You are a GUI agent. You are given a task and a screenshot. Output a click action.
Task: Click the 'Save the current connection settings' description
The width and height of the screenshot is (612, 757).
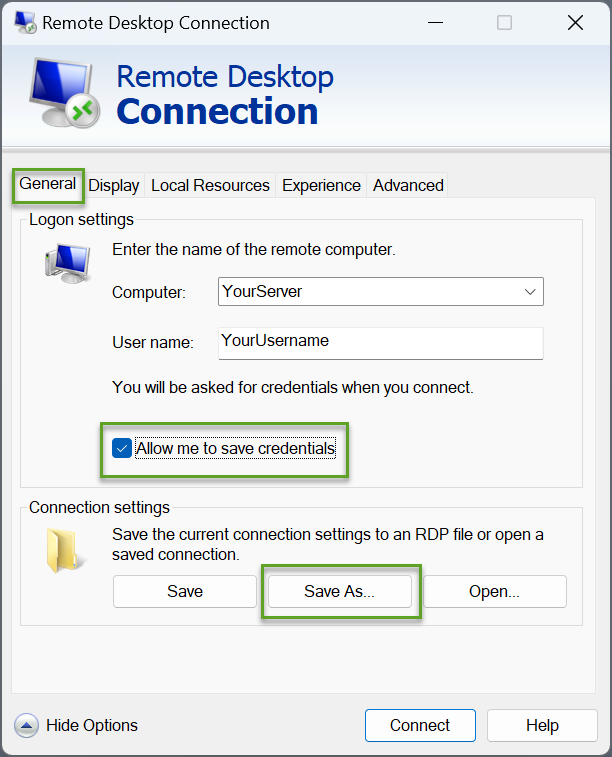click(328, 545)
